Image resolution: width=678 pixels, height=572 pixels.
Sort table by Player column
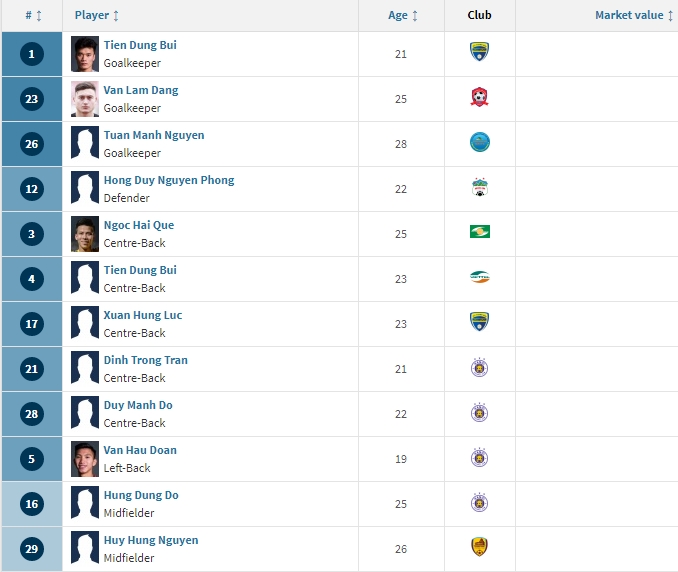pyautogui.click(x=96, y=15)
